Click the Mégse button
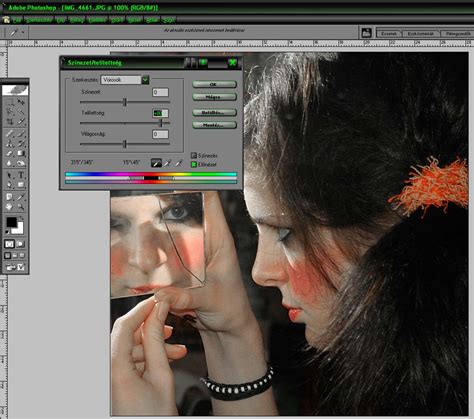 pos(214,97)
